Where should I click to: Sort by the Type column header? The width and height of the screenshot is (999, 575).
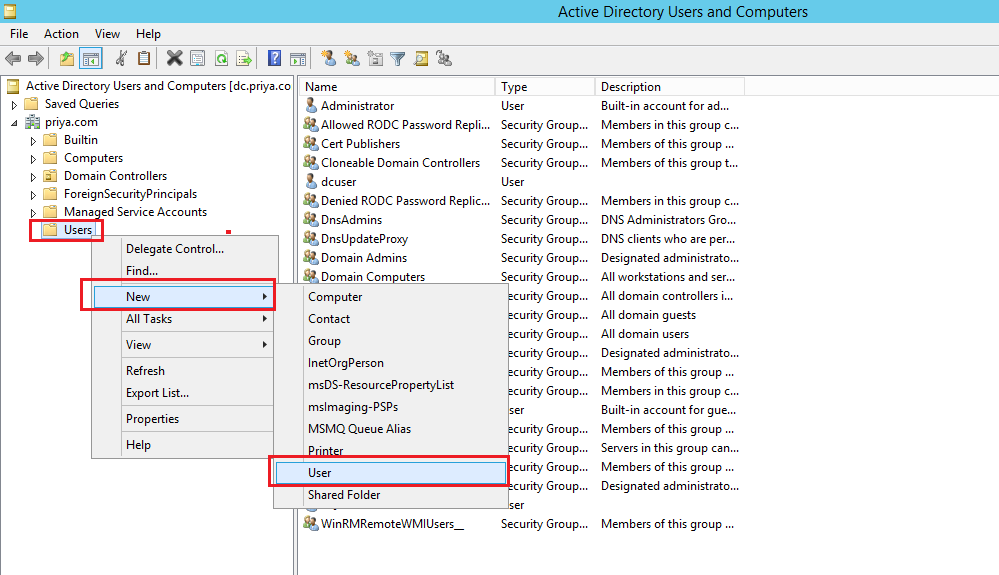pyautogui.click(x=545, y=87)
